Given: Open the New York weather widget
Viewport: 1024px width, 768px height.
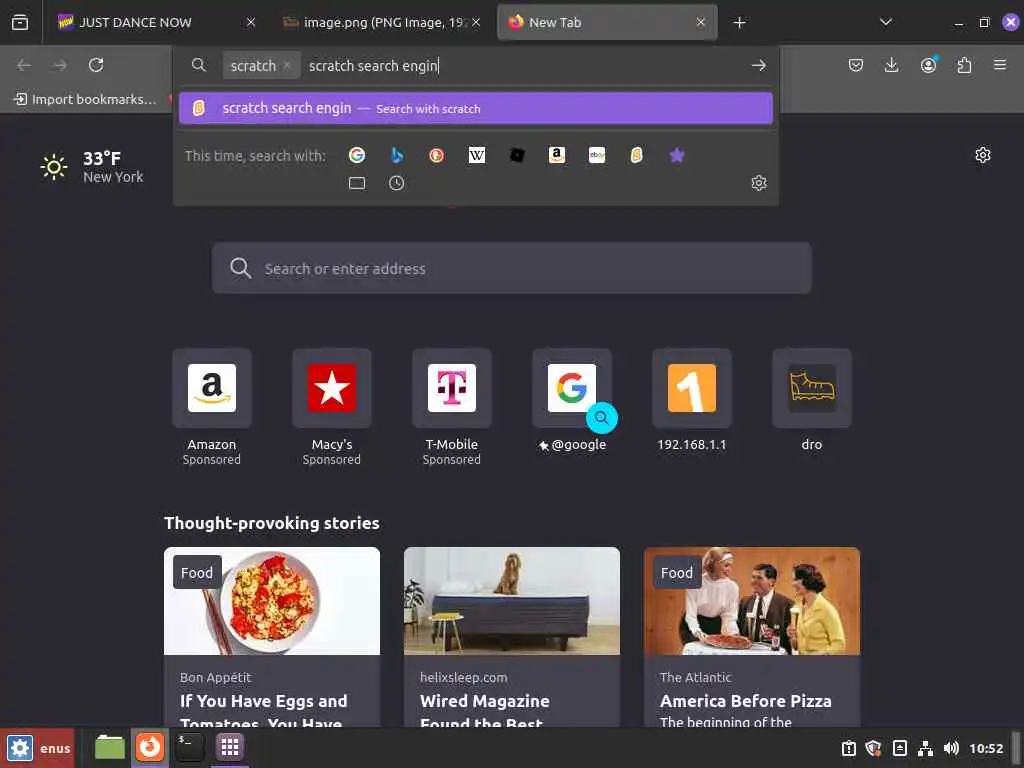Looking at the screenshot, I should pos(91,167).
